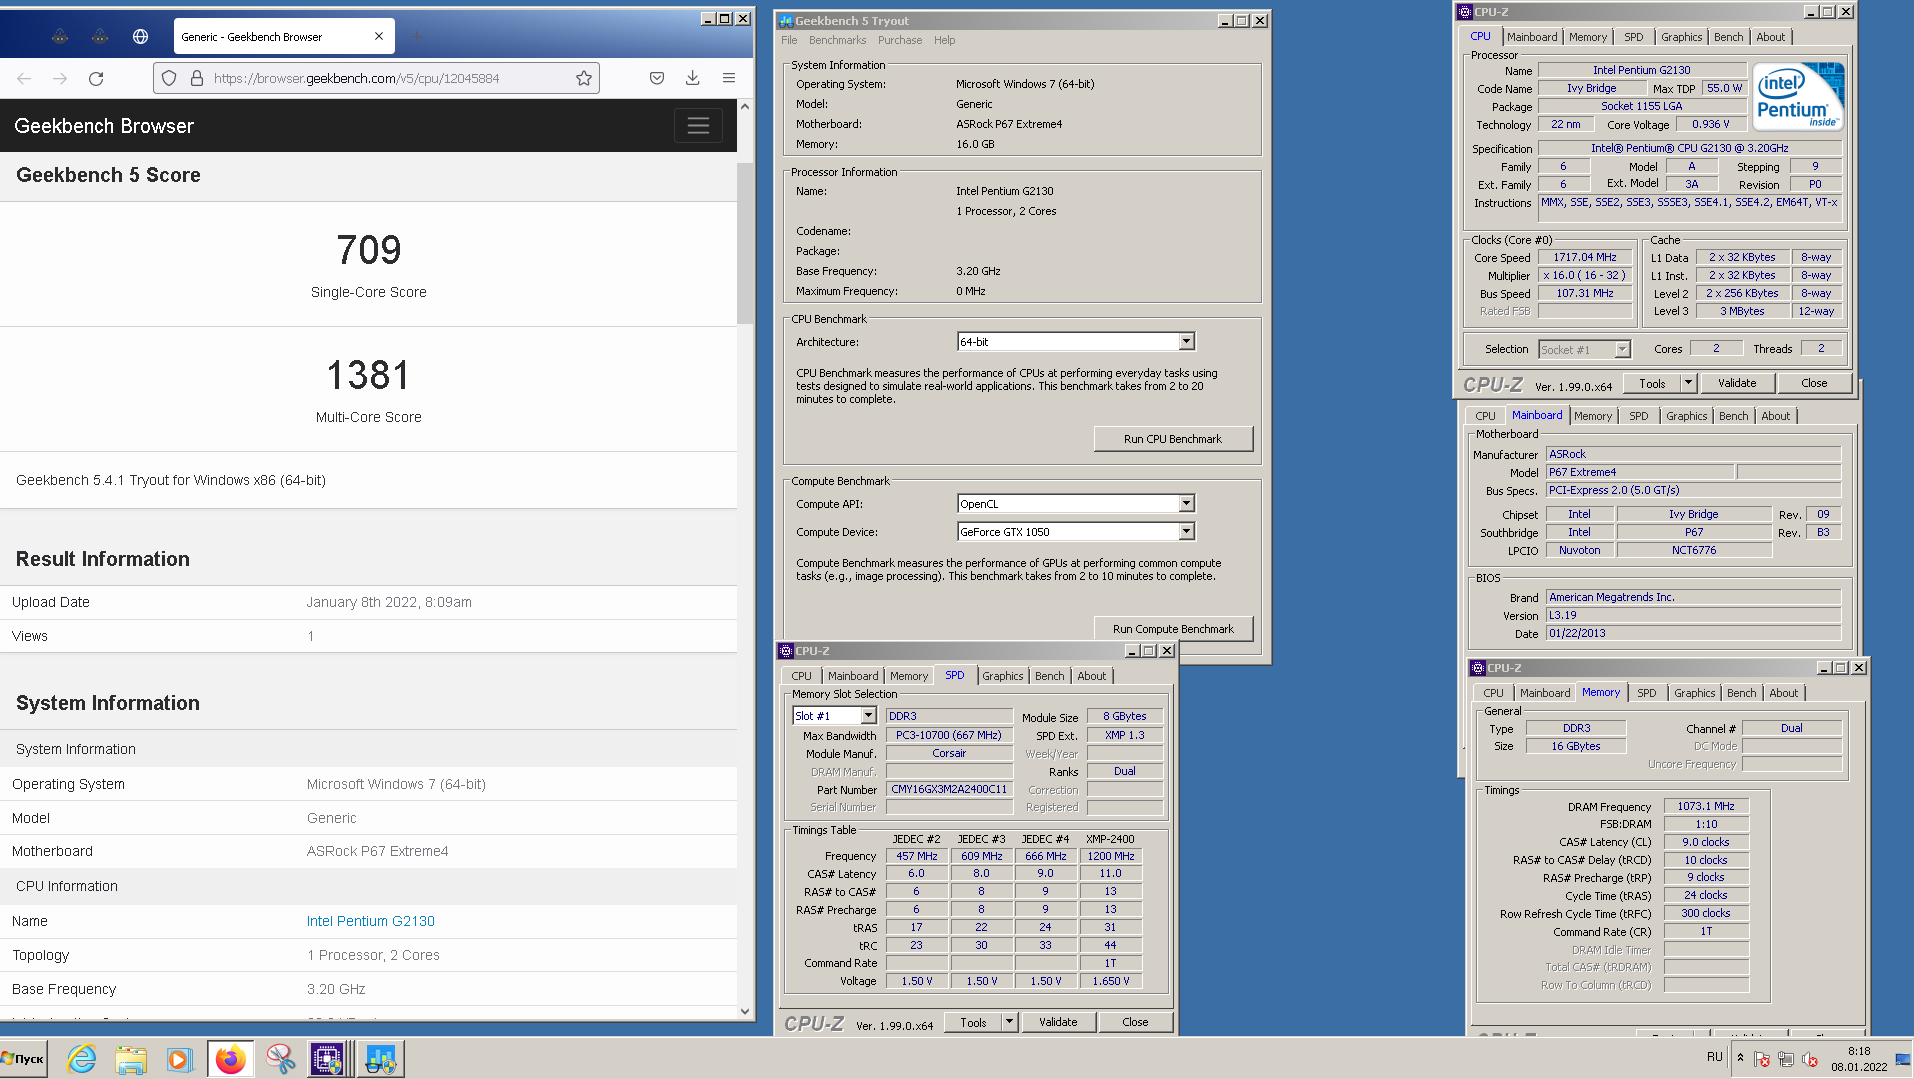Switch to Geekbench in the taskbar
Screen dimensions: 1914x1079
coord(380,1059)
